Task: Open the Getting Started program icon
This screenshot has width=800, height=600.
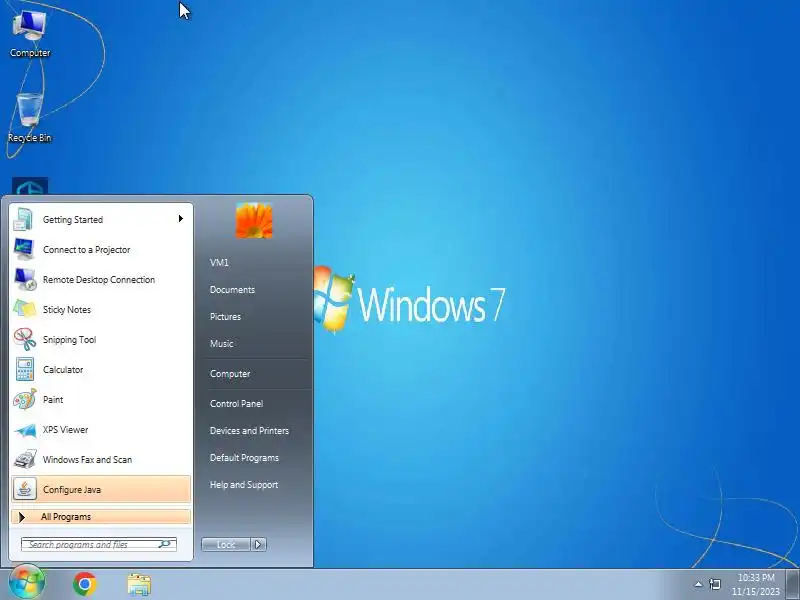Action: point(23,220)
